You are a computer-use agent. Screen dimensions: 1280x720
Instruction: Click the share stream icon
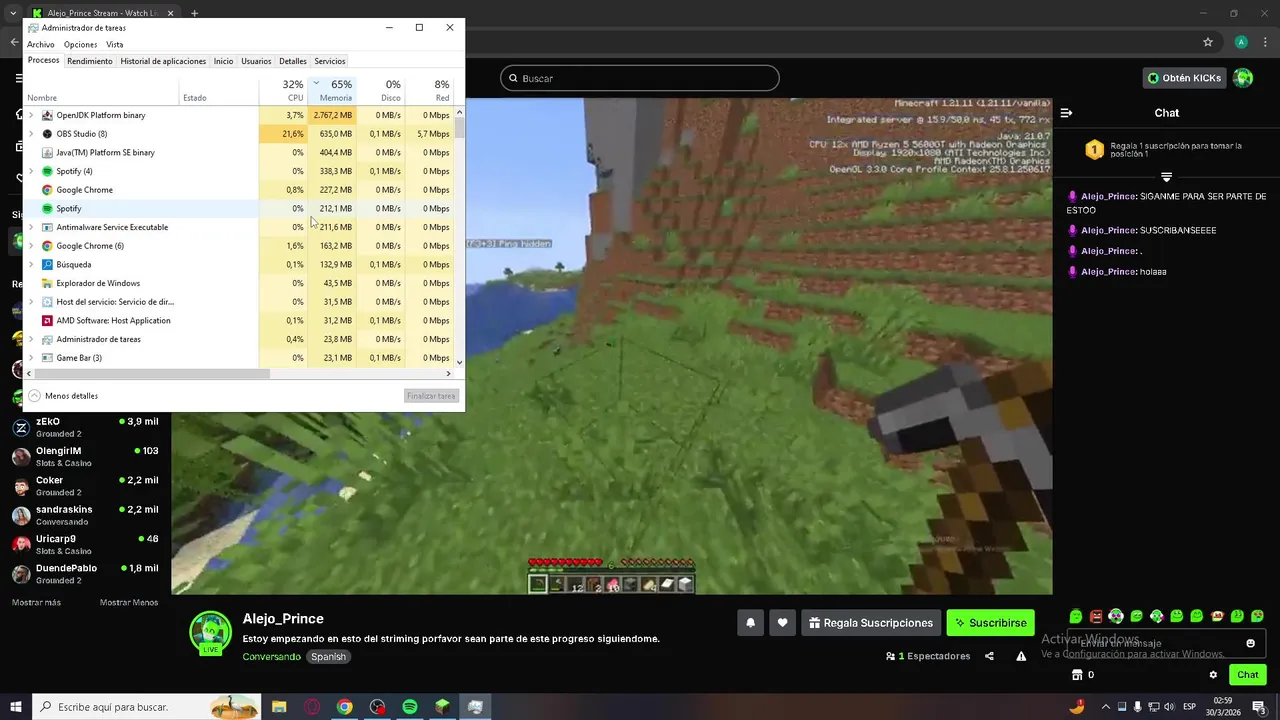pos(989,656)
